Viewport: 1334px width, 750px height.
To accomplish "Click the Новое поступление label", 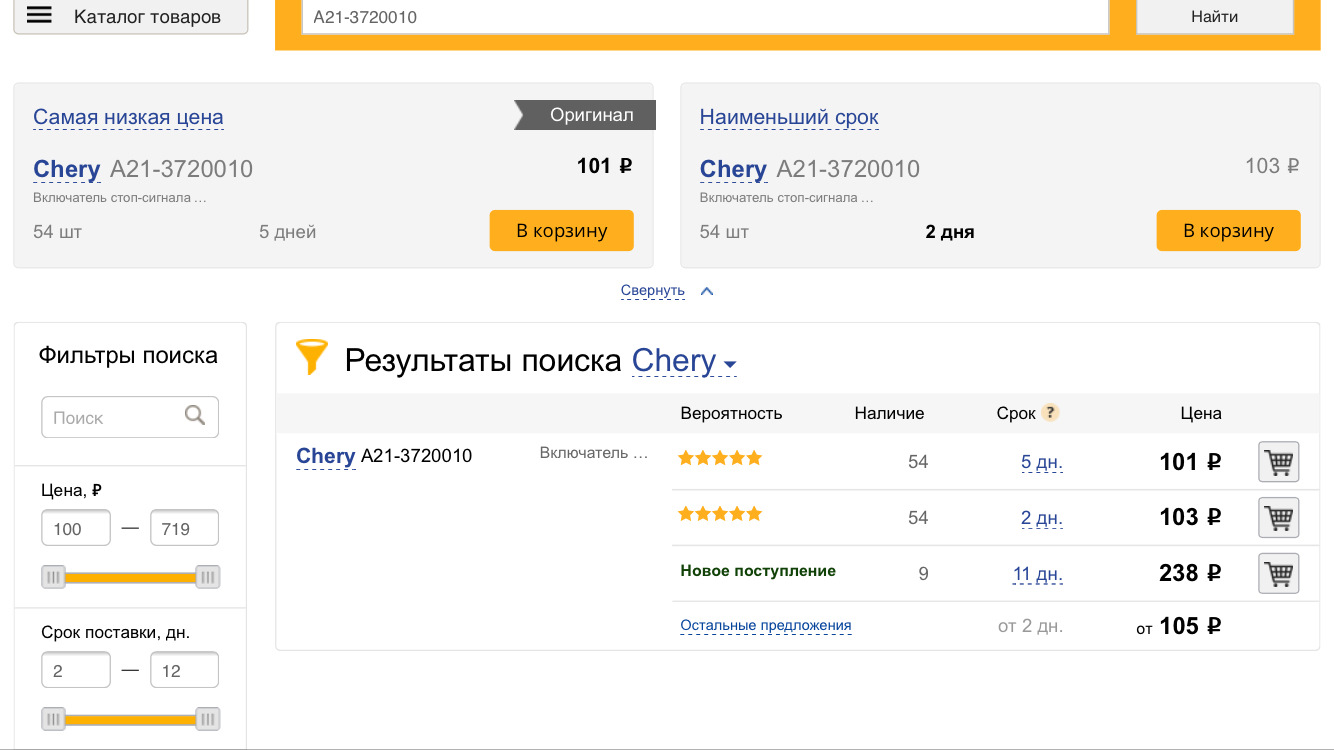I will point(758,571).
